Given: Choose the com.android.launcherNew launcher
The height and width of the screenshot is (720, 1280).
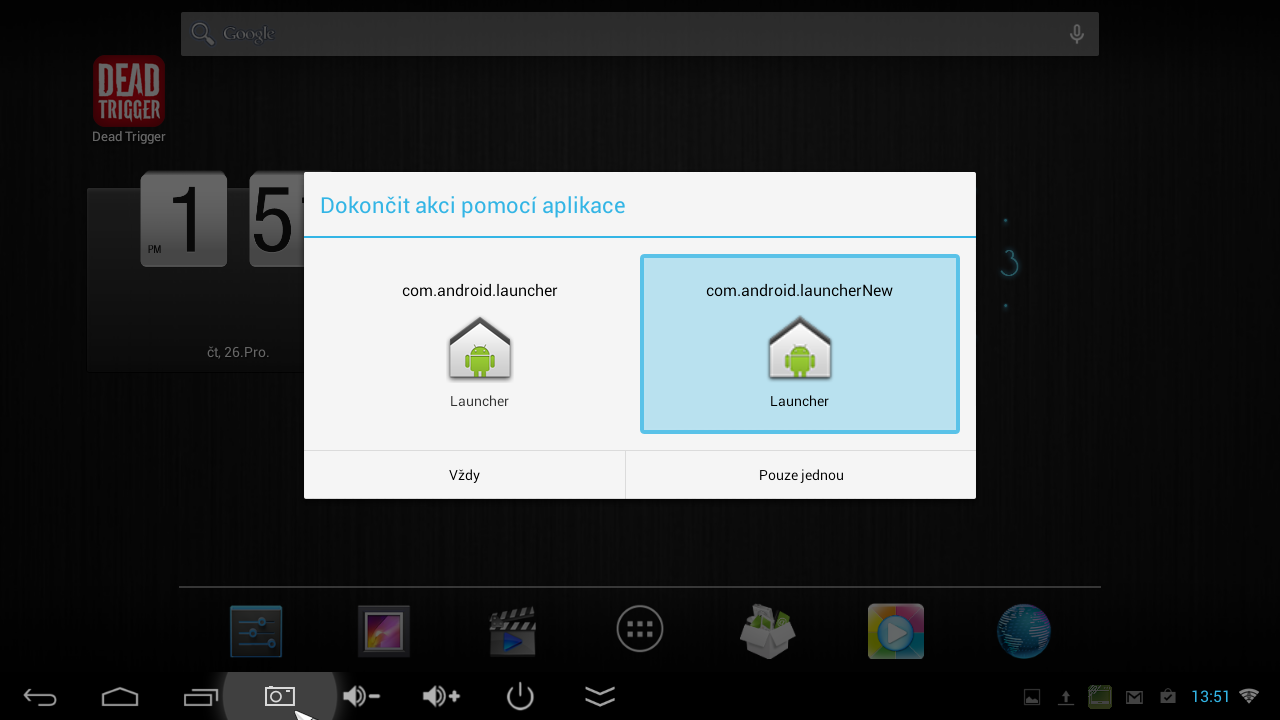Looking at the screenshot, I should point(799,345).
